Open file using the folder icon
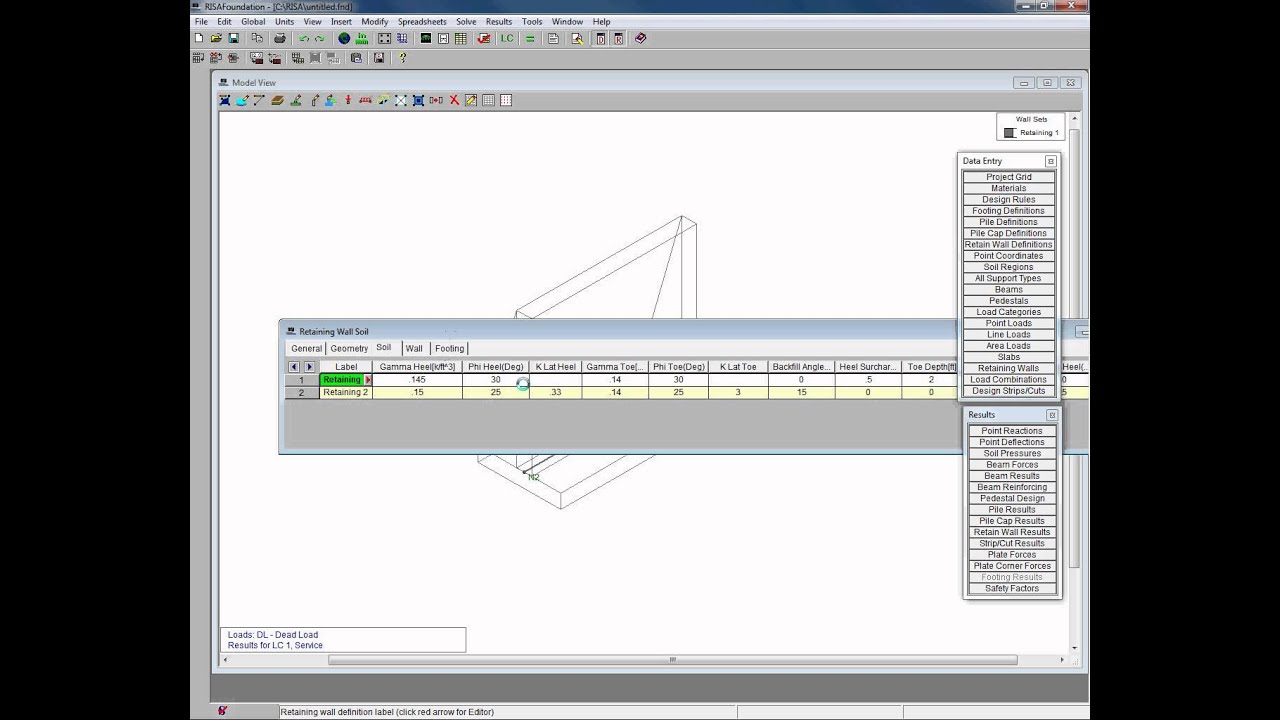The image size is (1280, 720). tap(216, 38)
